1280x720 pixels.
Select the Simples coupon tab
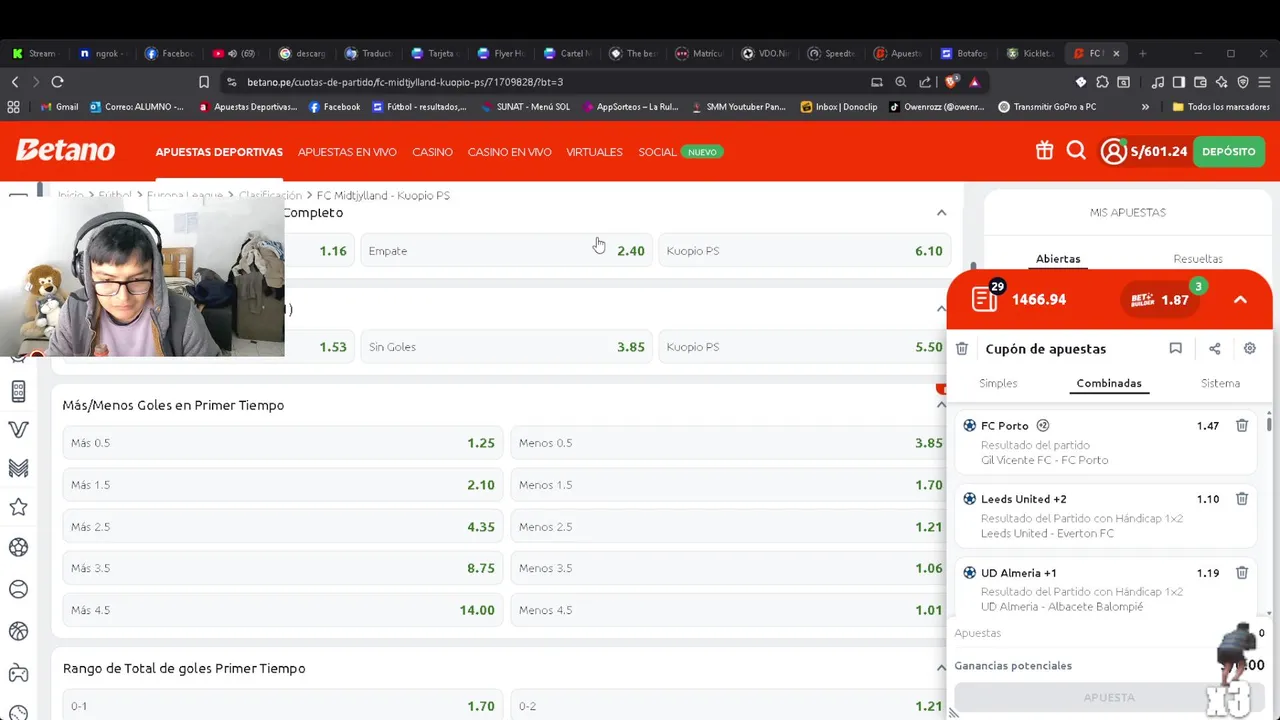tap(998, 383)
